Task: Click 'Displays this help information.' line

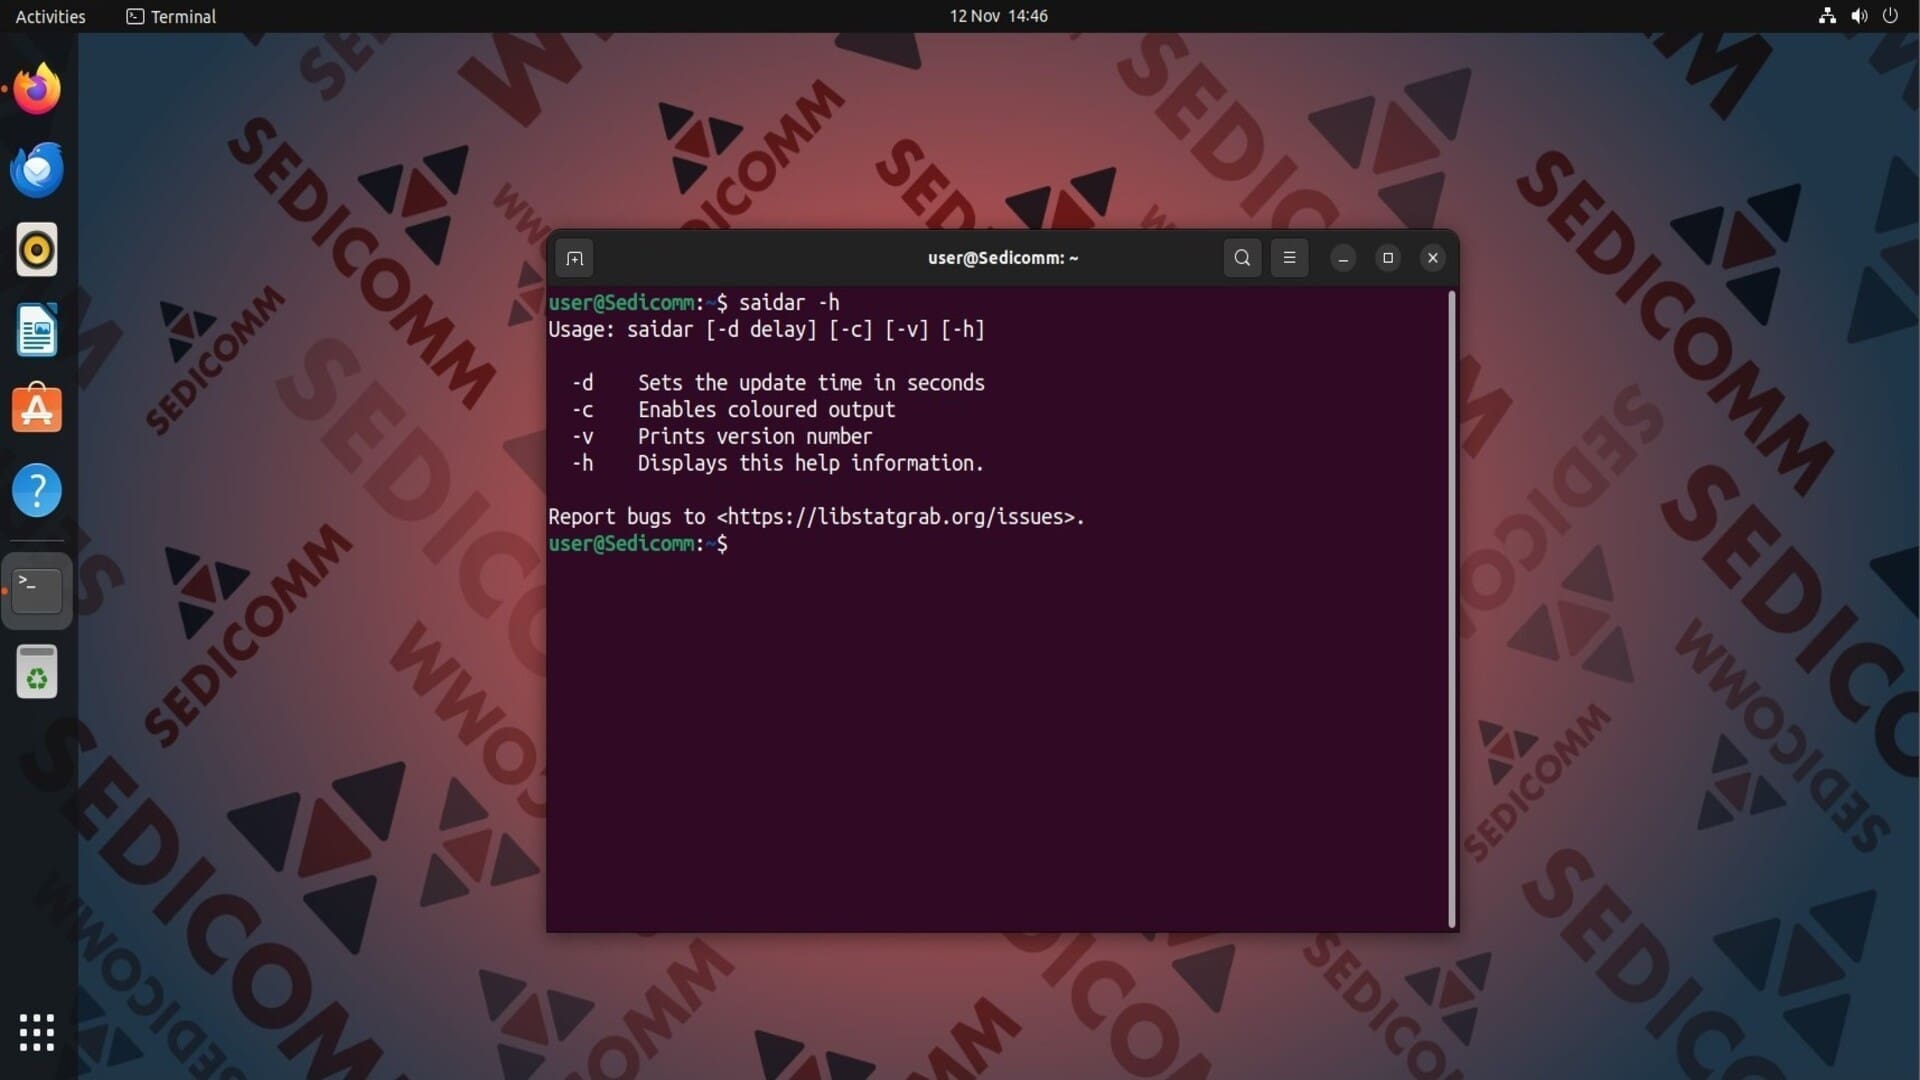Action: click(x=811, y=464)
